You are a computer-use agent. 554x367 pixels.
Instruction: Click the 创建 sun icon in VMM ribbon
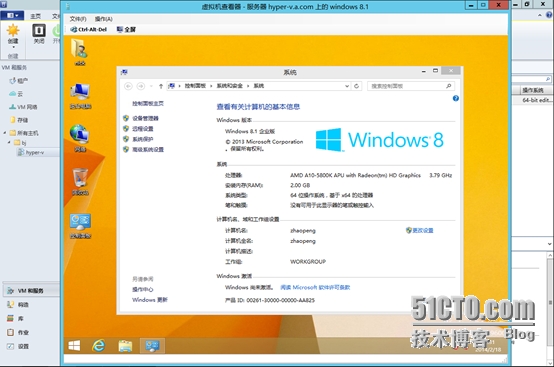click(13, 30)
